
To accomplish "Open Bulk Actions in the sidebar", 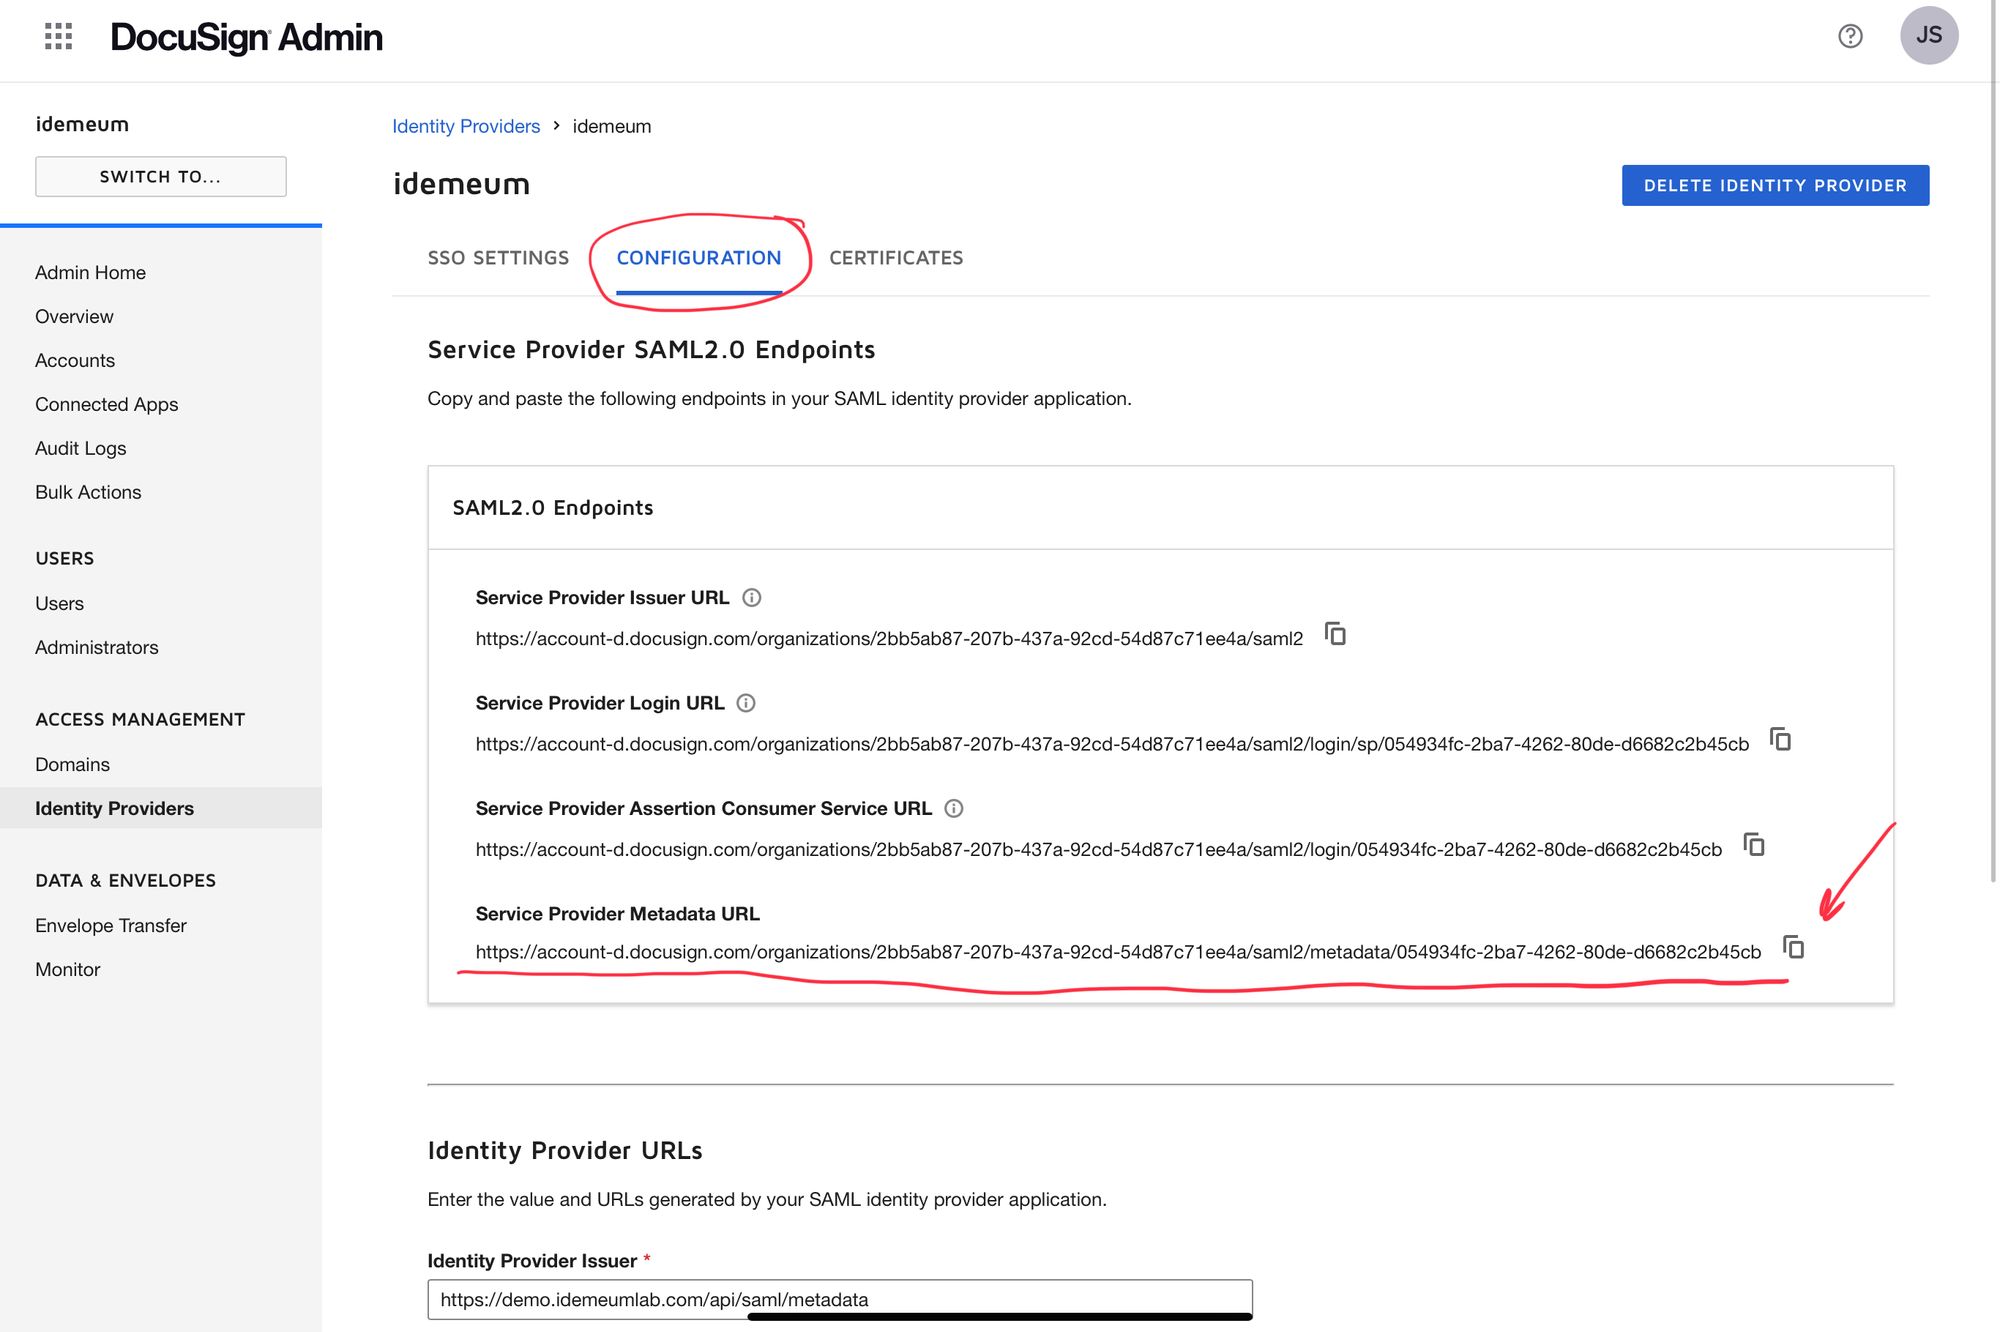I will coord(88,492).
